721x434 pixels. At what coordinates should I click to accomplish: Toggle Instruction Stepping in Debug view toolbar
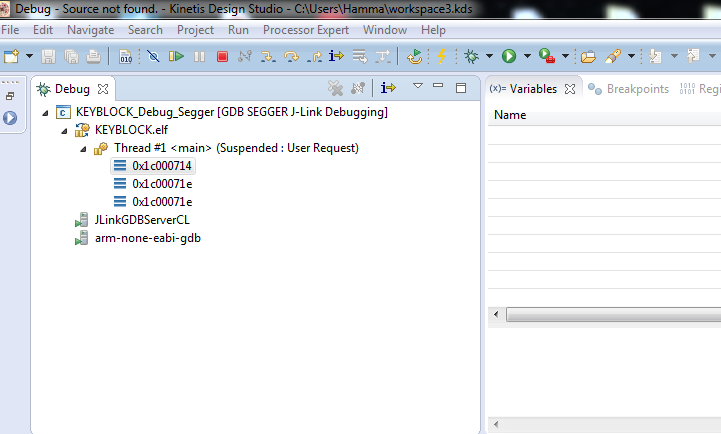pos(388,87)
